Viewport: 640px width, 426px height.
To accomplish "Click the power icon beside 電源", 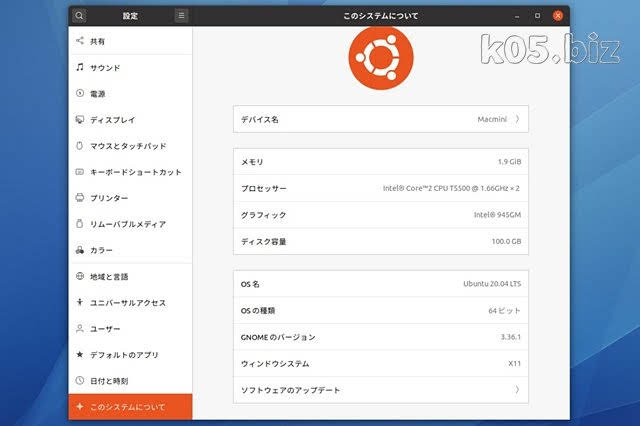I will (80, 93).
